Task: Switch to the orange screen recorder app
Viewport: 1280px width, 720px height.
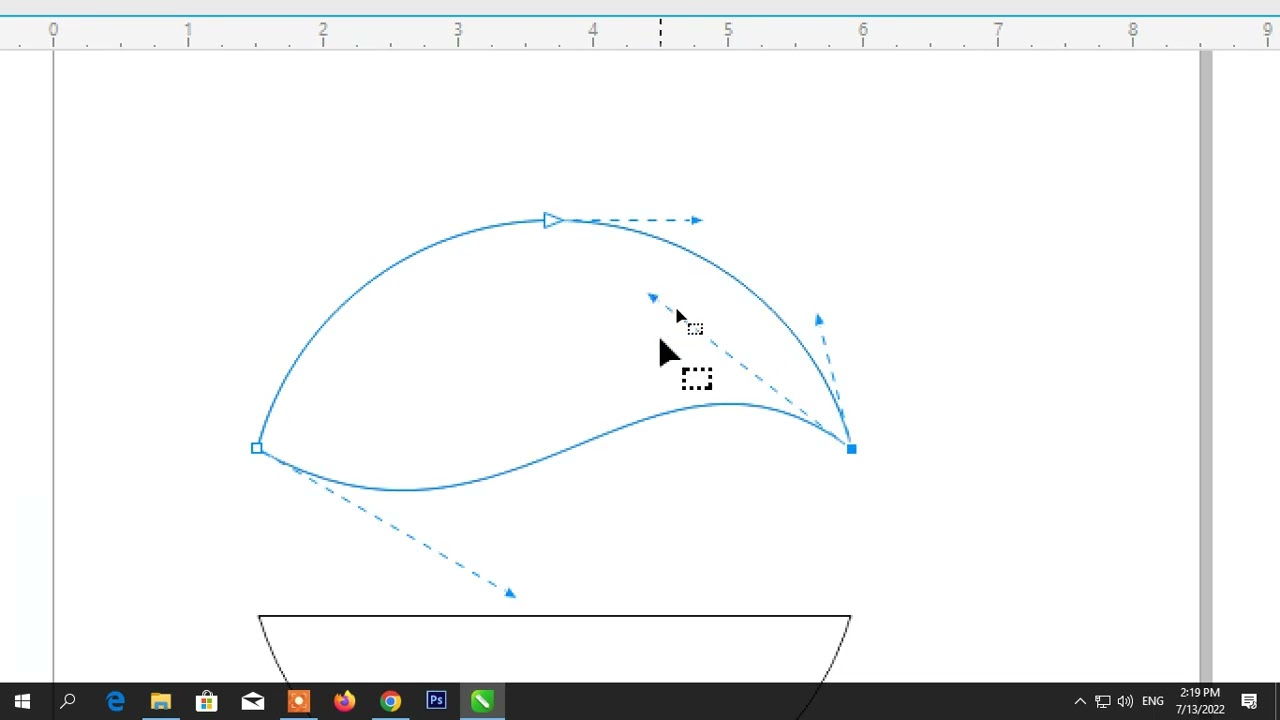Action: tap(299, 701)
